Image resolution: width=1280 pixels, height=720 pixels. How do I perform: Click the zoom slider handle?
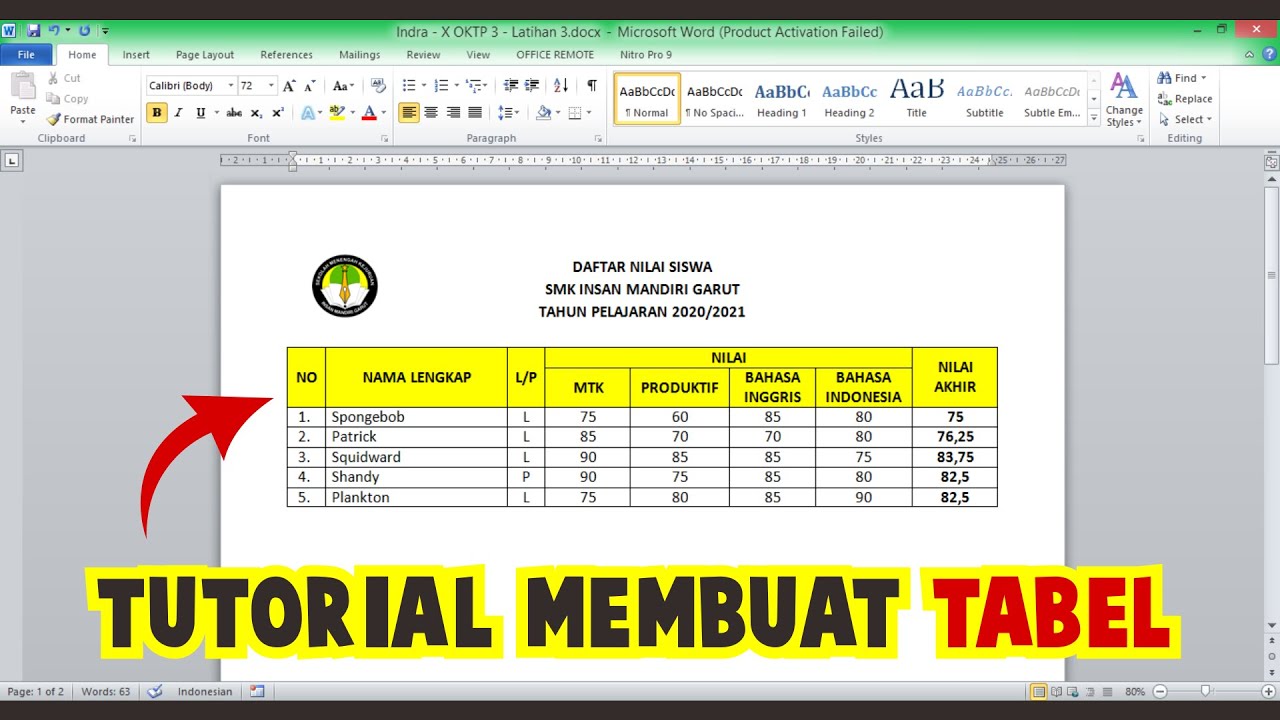pos(1206,691)
